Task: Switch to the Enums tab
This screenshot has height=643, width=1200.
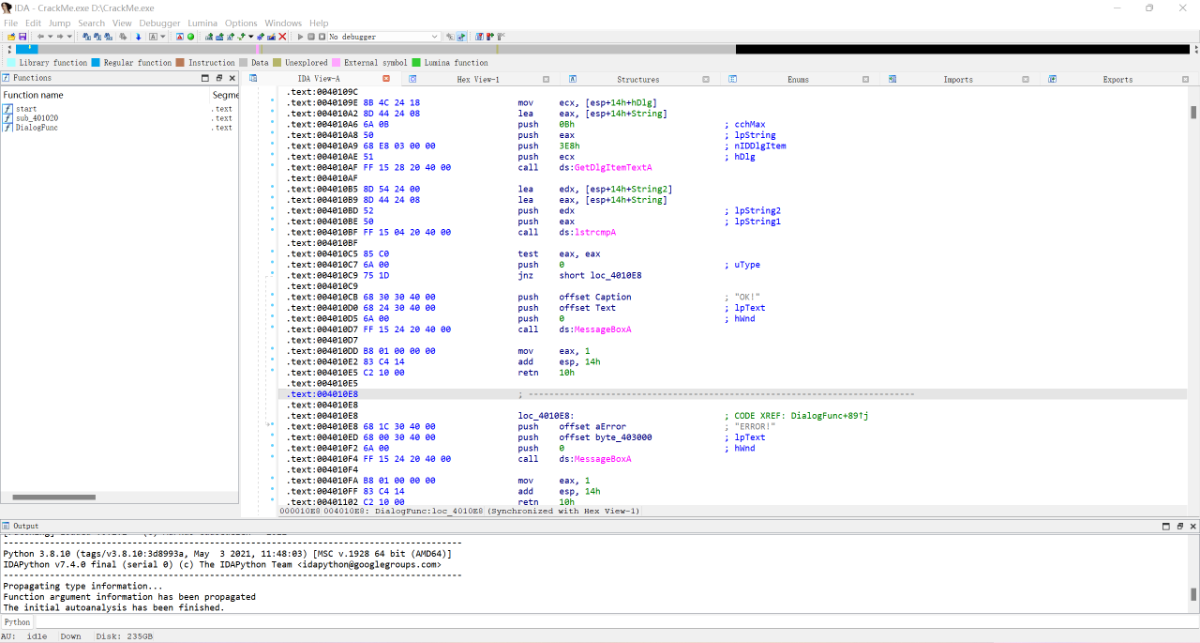Action: [x=798, y=80]
